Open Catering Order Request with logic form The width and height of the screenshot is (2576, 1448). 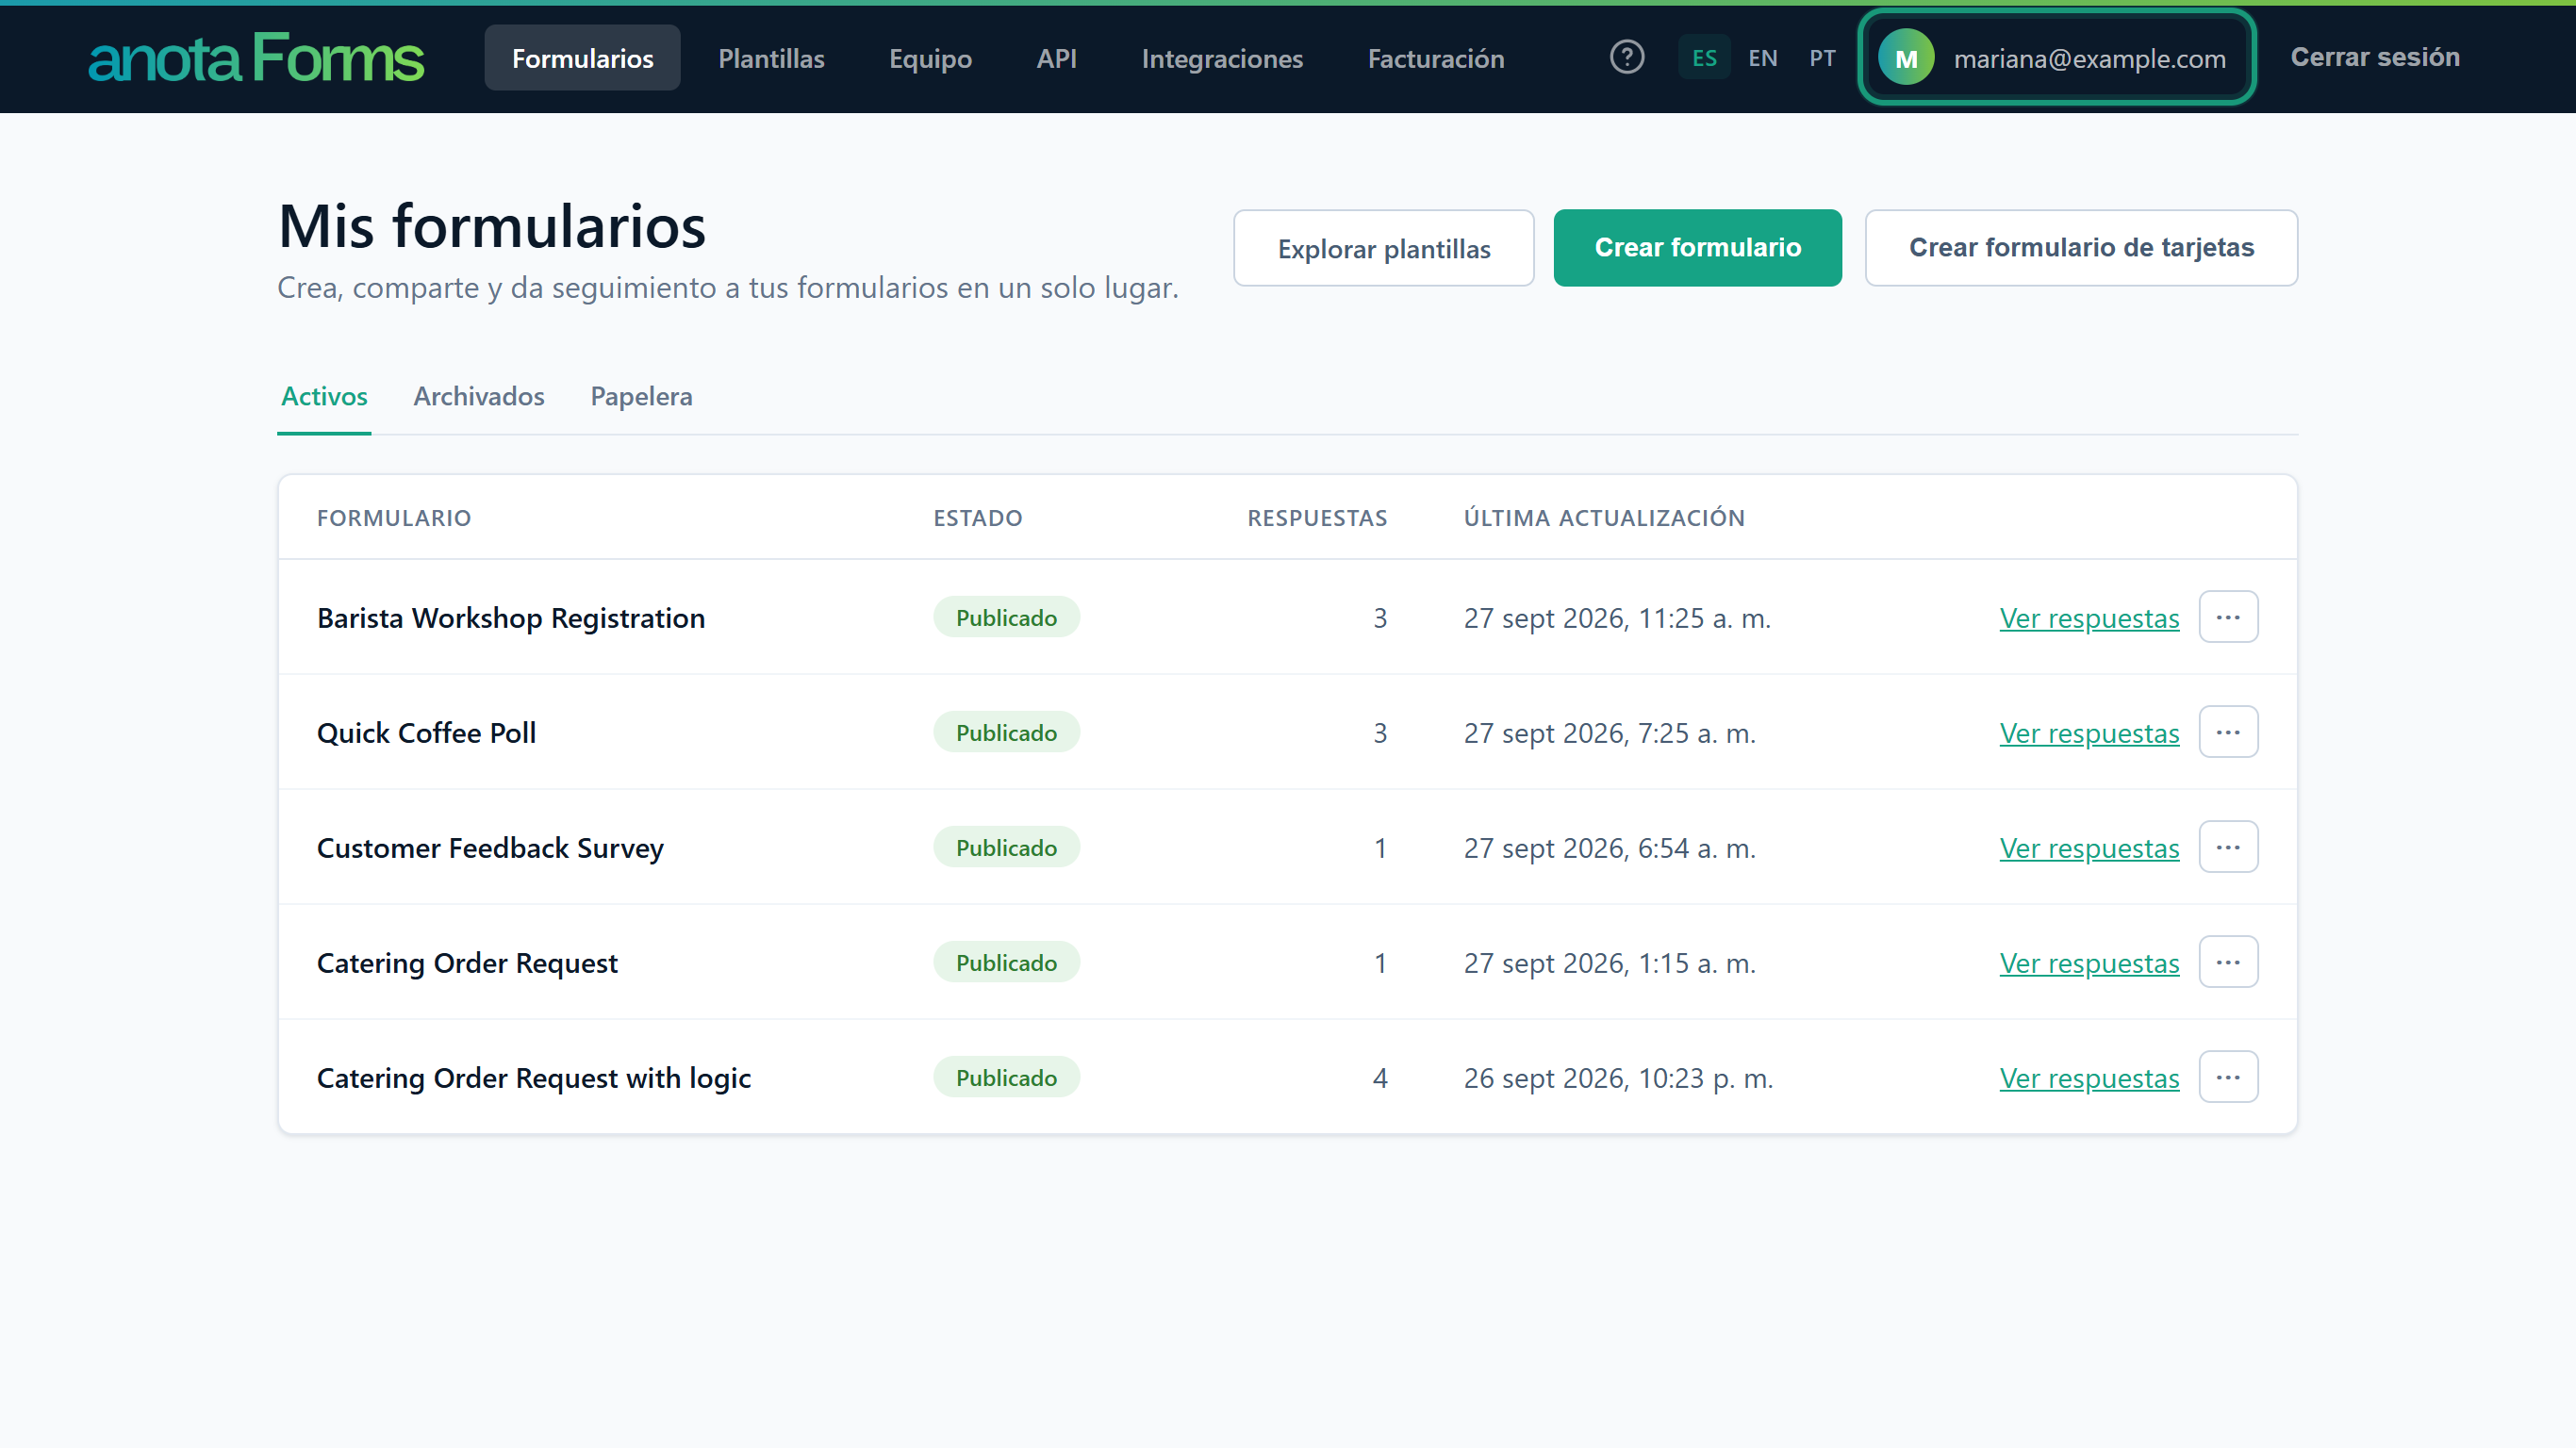point(534,1078)
